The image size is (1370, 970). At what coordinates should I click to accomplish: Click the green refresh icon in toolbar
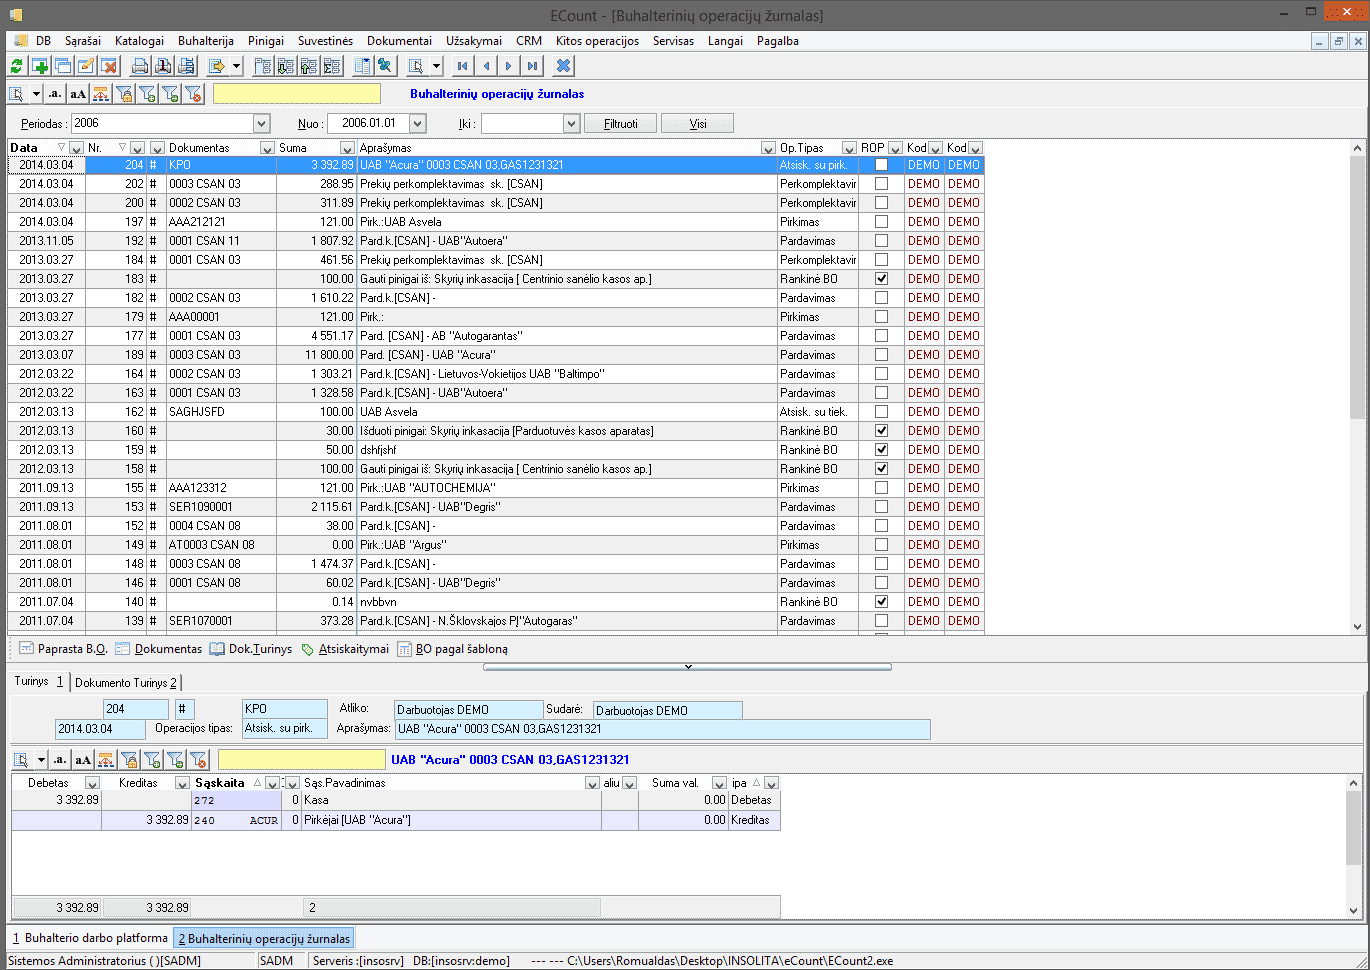click(16, 66)
